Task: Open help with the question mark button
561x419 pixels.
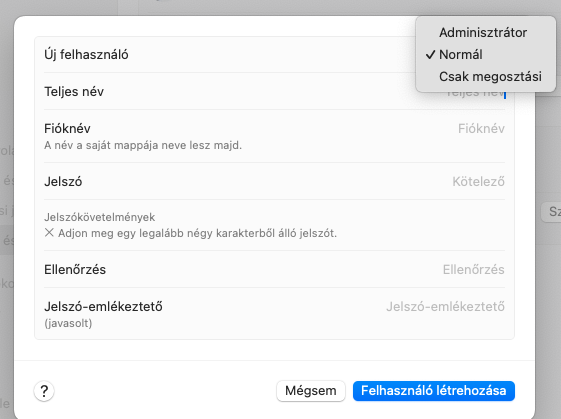Action: [44, 391]
